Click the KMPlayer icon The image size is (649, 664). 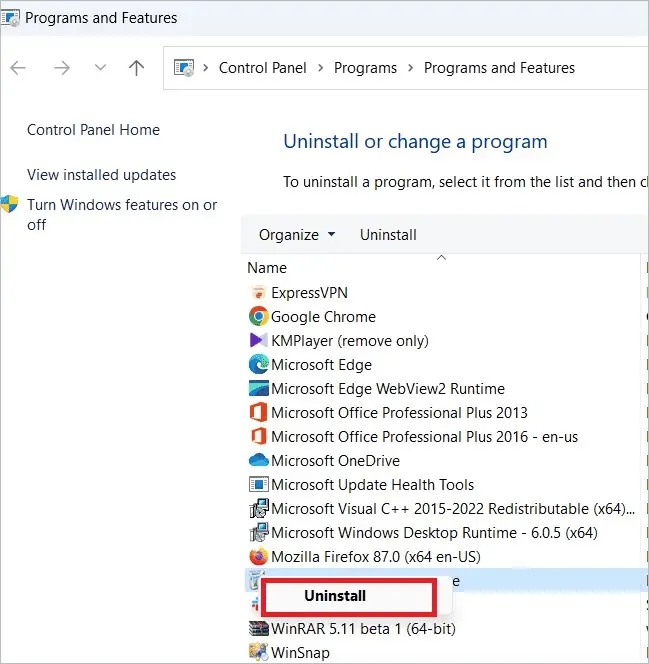[x=258, y=340]
